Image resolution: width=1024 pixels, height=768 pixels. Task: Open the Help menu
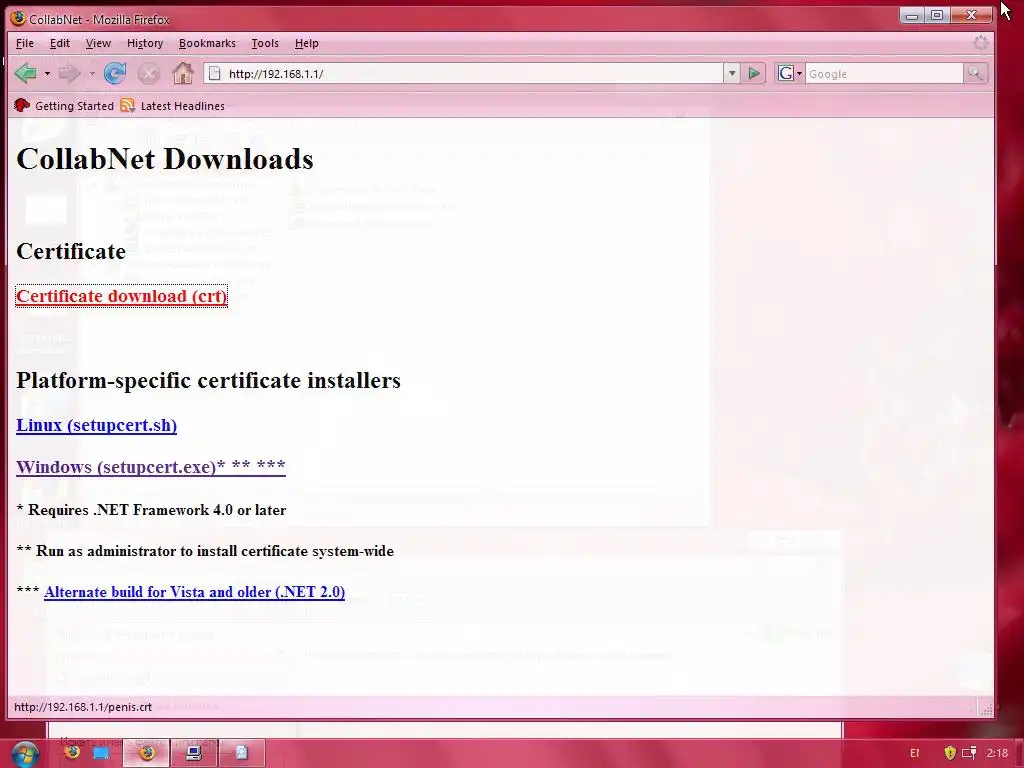[306, 43]
